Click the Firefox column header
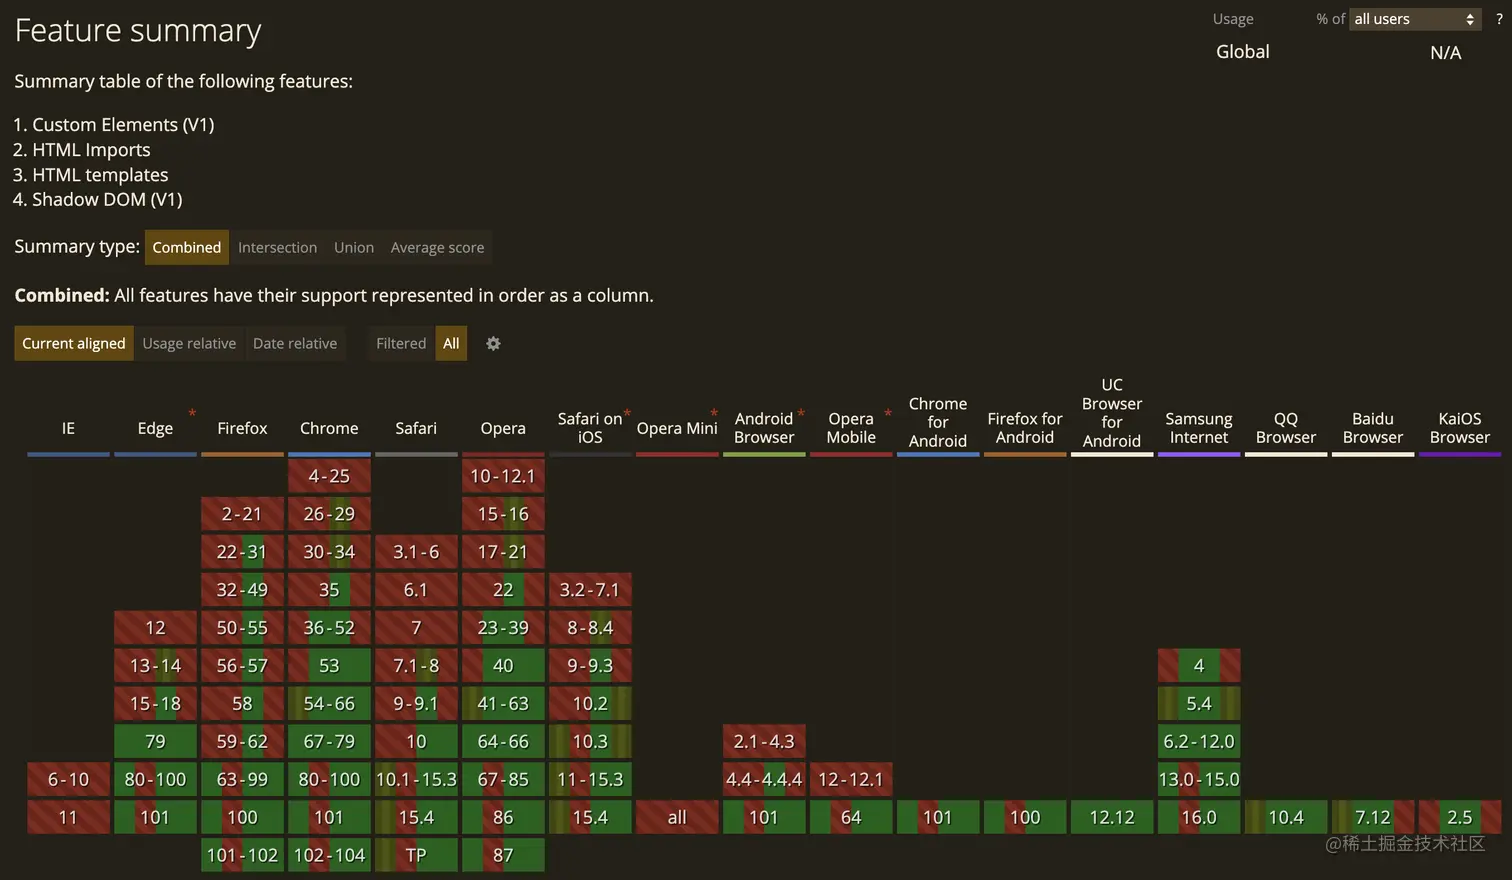Screen dimensions: 1512x880 (242, 428)
